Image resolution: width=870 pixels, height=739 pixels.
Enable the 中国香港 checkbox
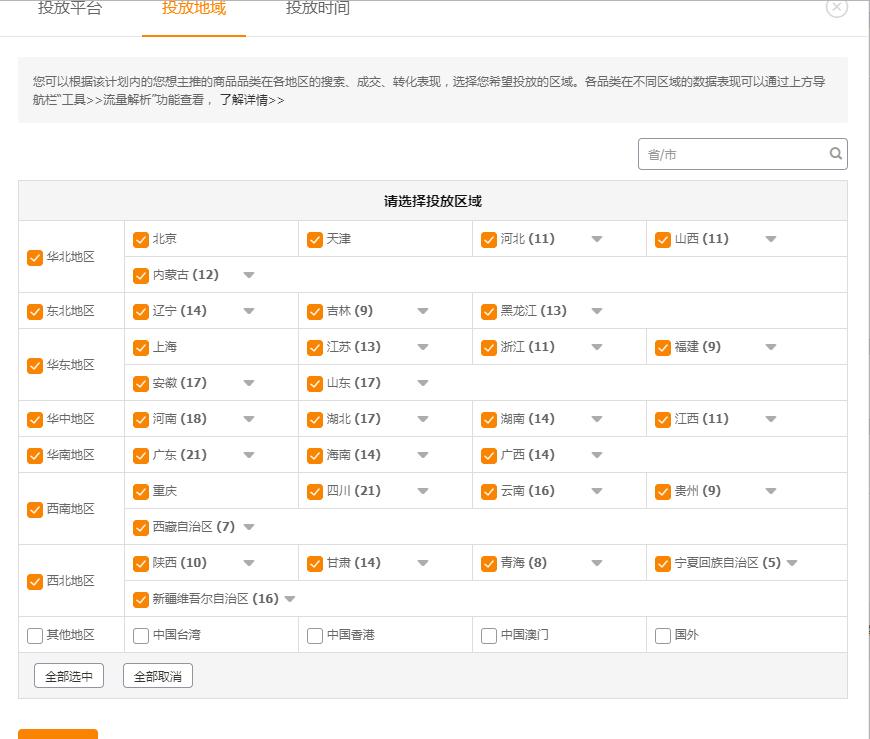pyautogui.click(x=315, y=636)
